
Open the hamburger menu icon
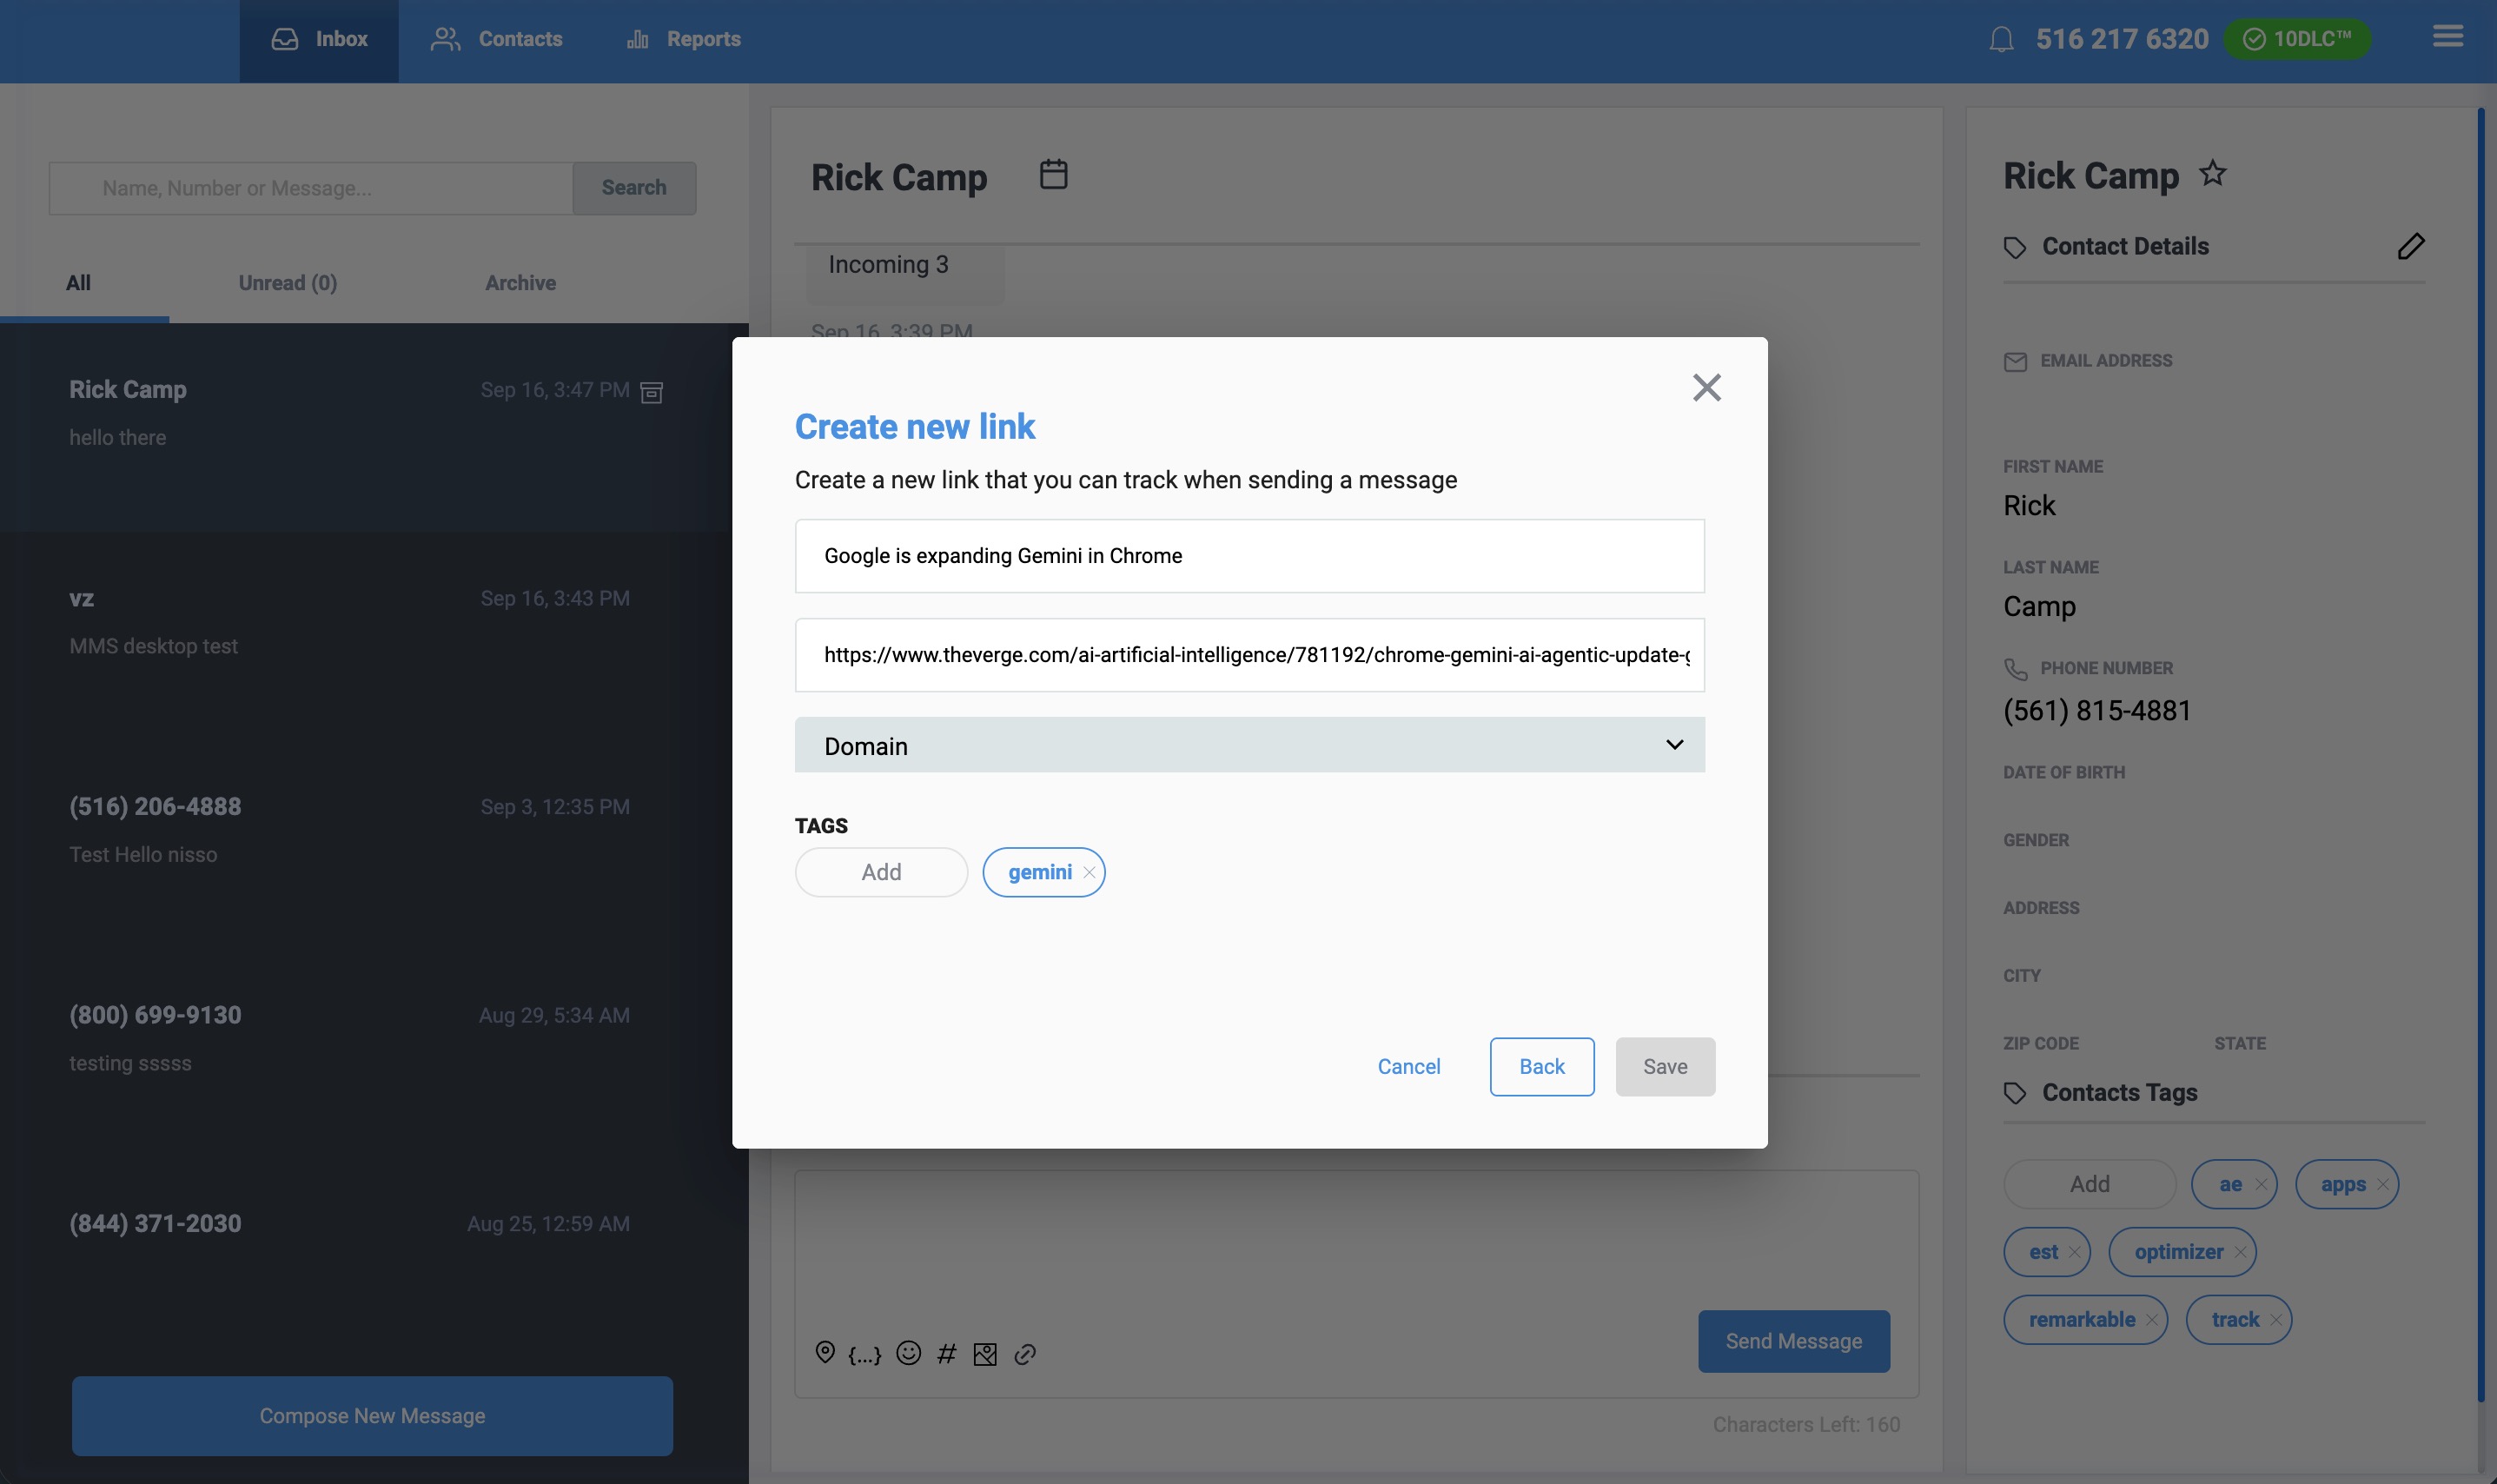pyautogui.click(x=2447, y=37)
